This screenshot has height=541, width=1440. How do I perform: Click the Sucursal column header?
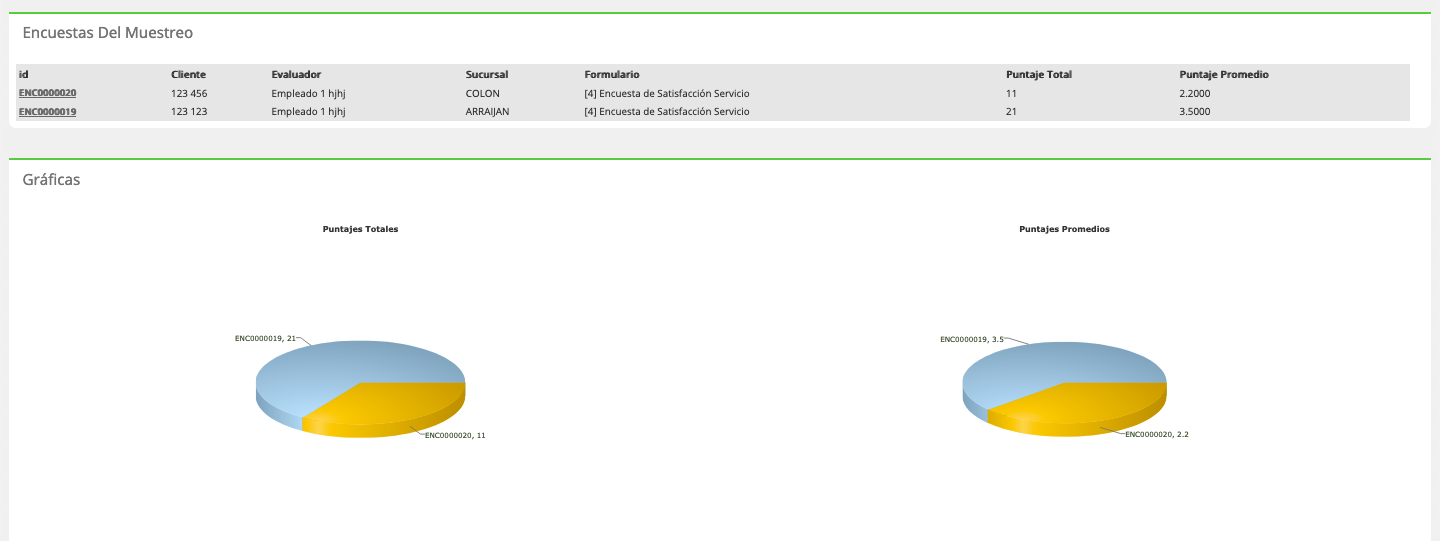tap(487, 74)
